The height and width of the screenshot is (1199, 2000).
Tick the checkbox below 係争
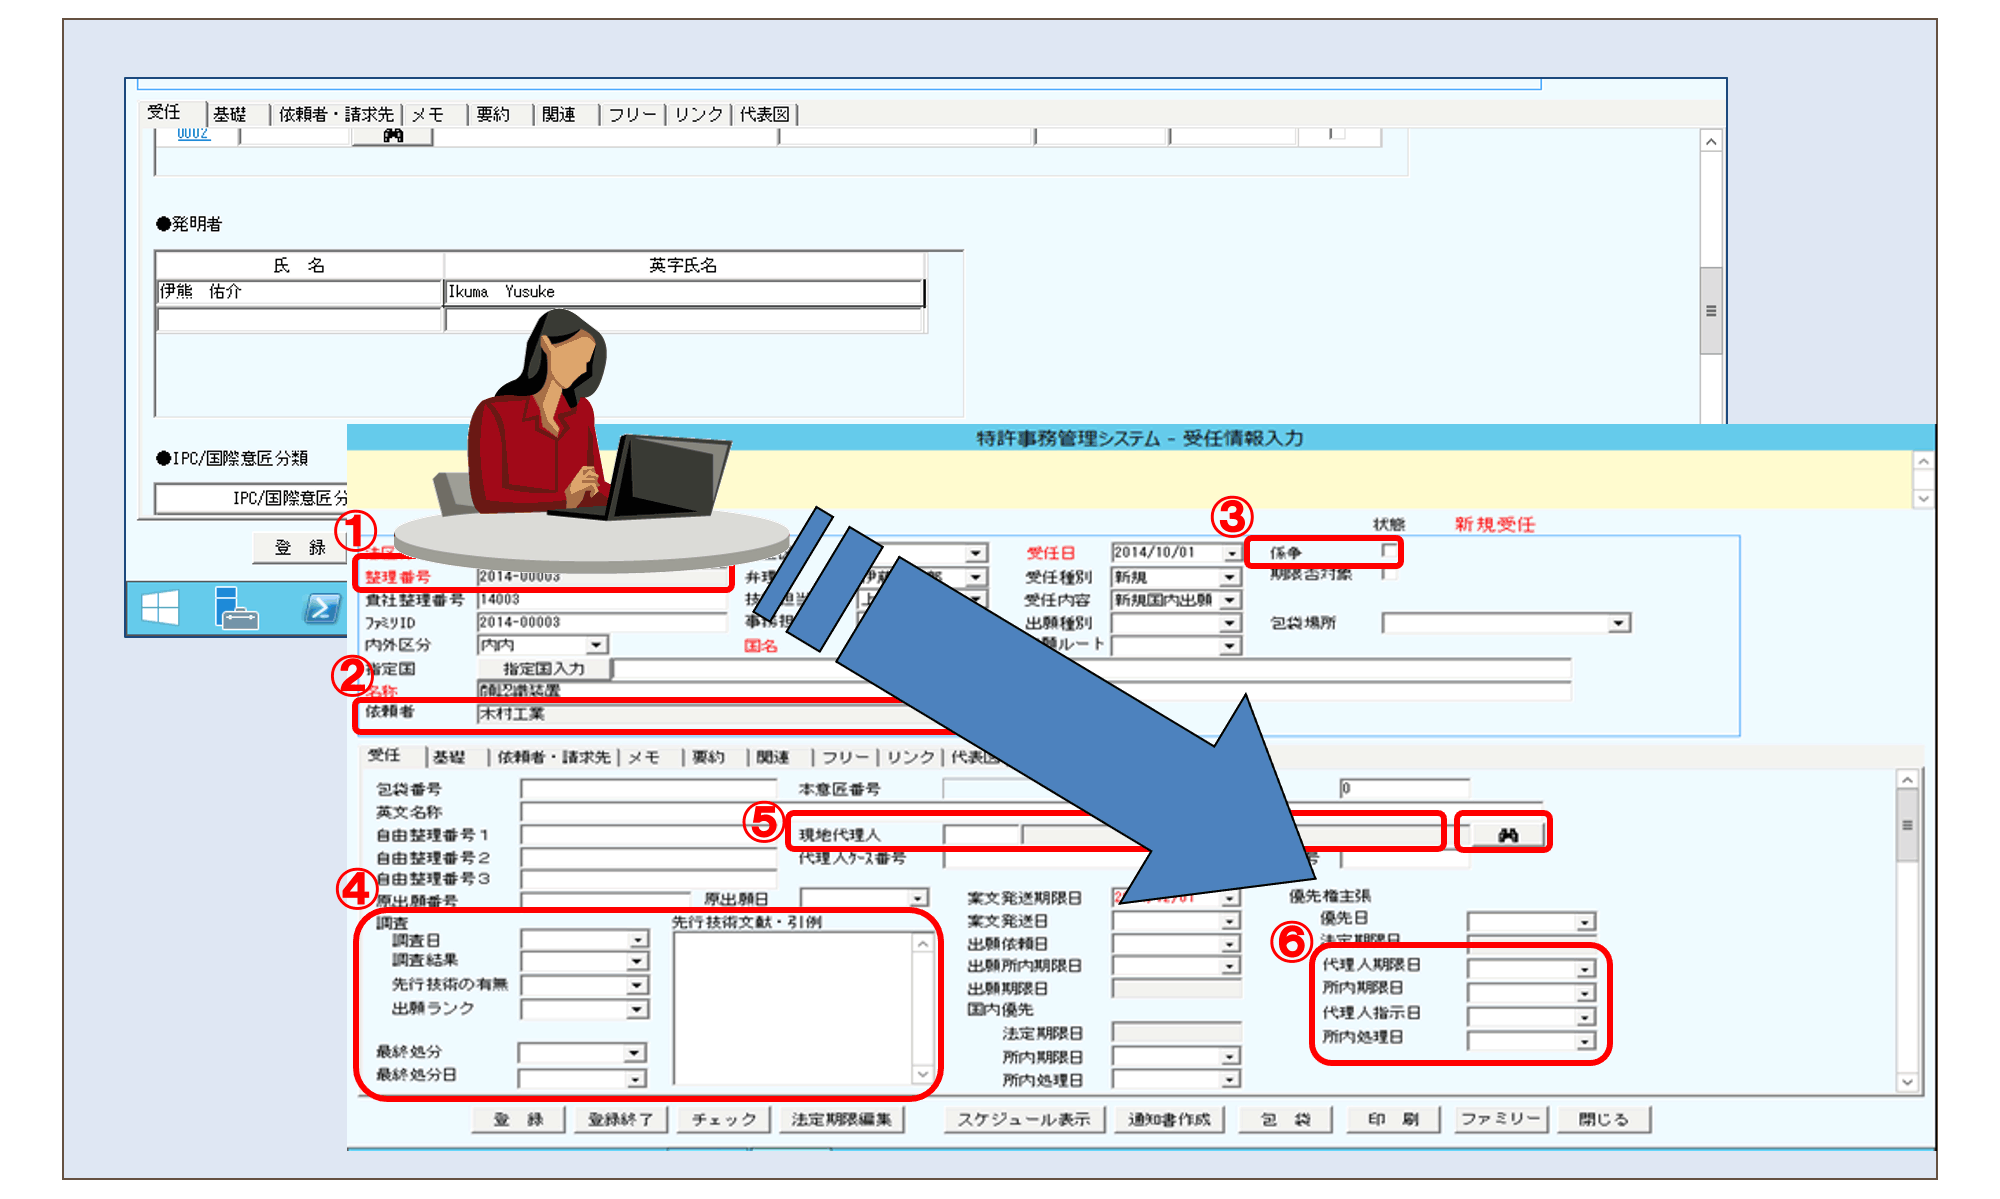pyautogui.click(x=1388, y=574)
